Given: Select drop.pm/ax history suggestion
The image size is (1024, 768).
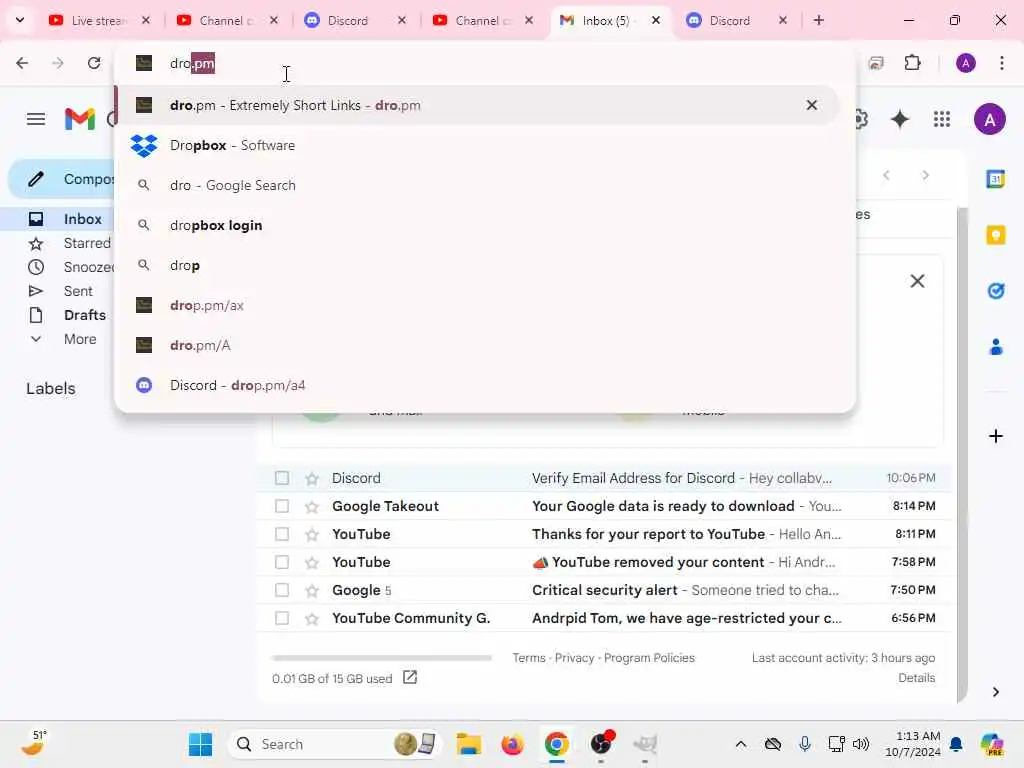Looking at the screenshot, I should (477, 305).
